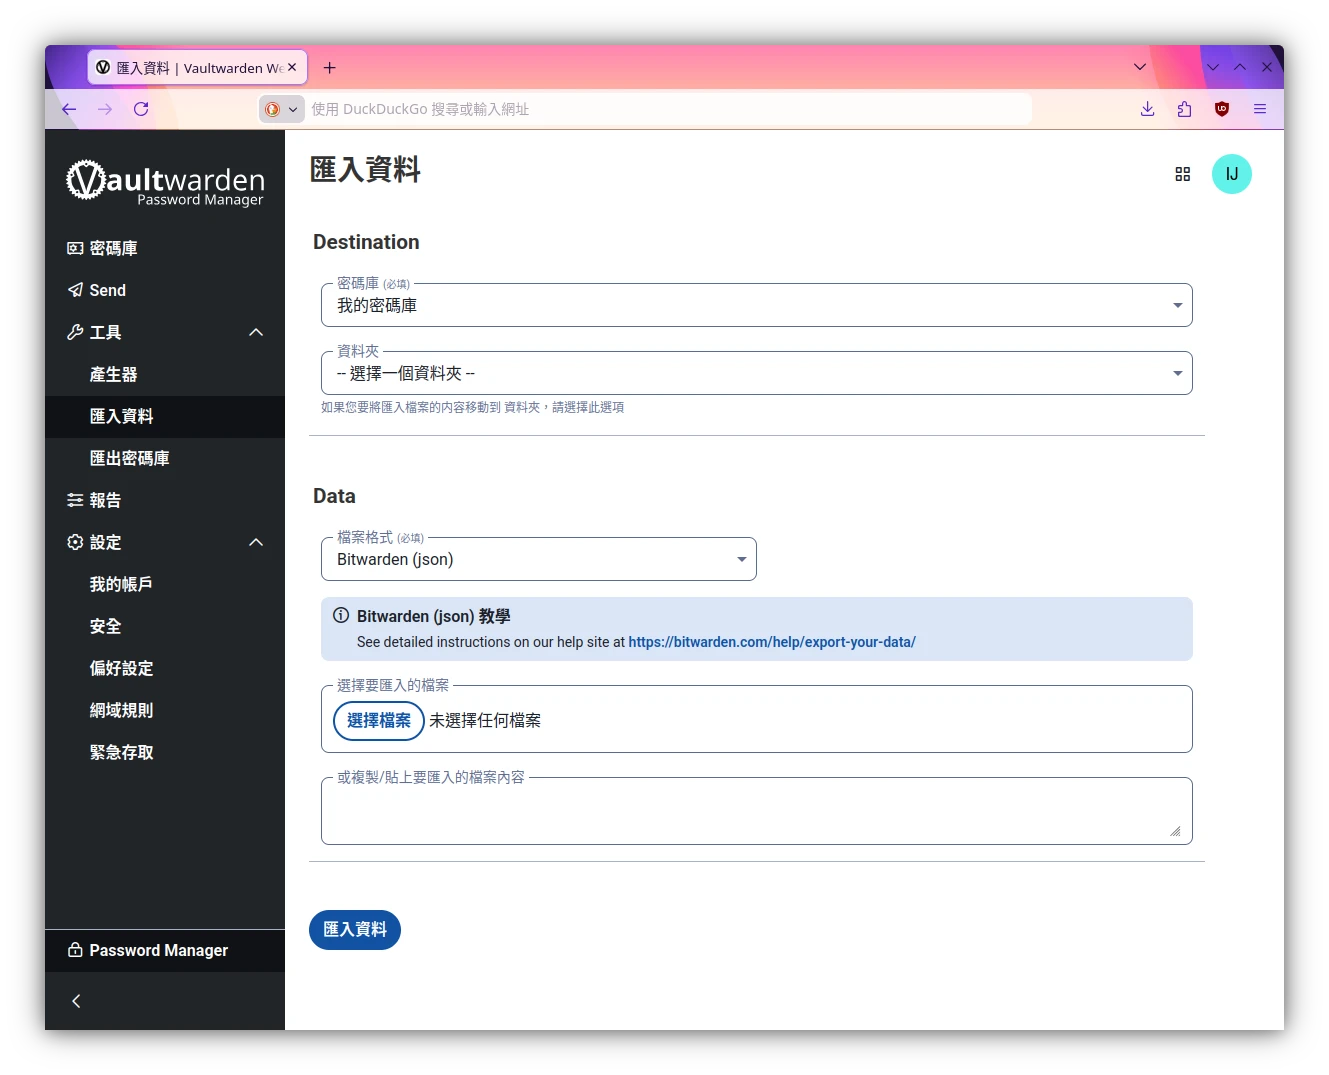This screenshot has width=1329, height=1075.
Task: Select 匯入資料 in the sidebar
Action: (x=165, y=416)
